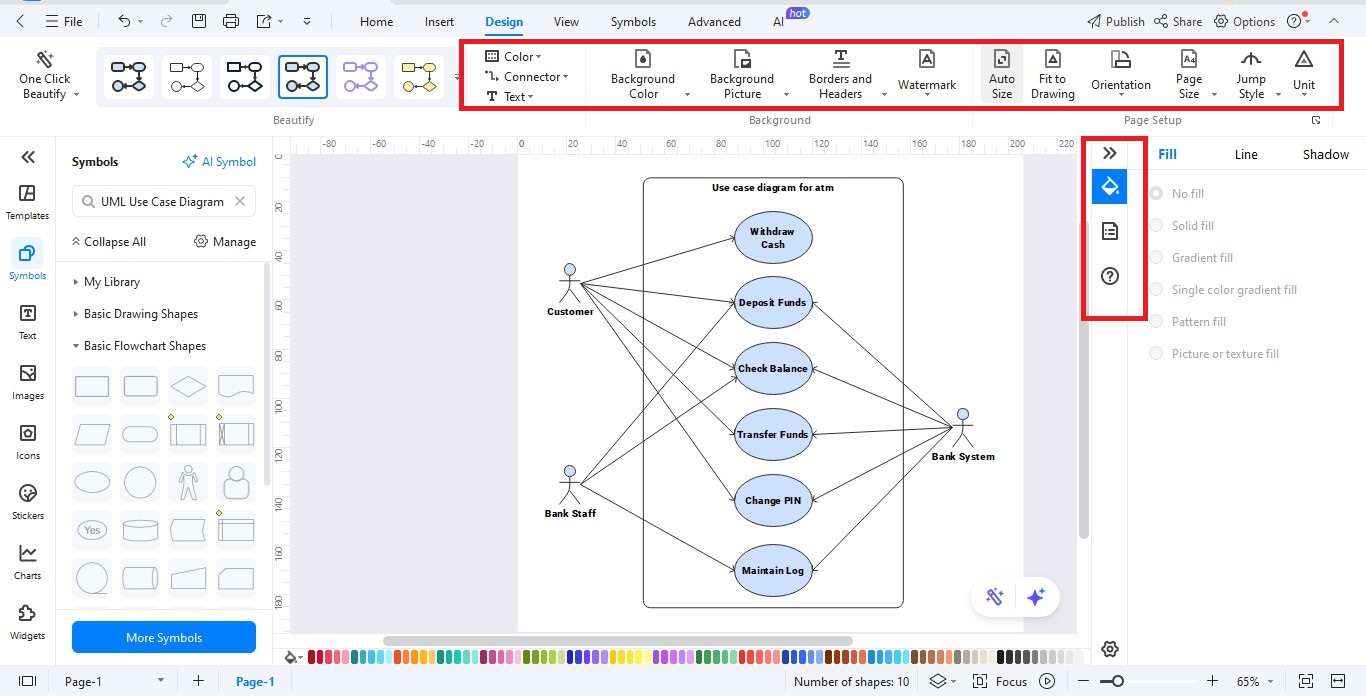Click the help icon in the right sidebar
The width and height of the screenshot is (1366, 696).
tap(1109, 276)
